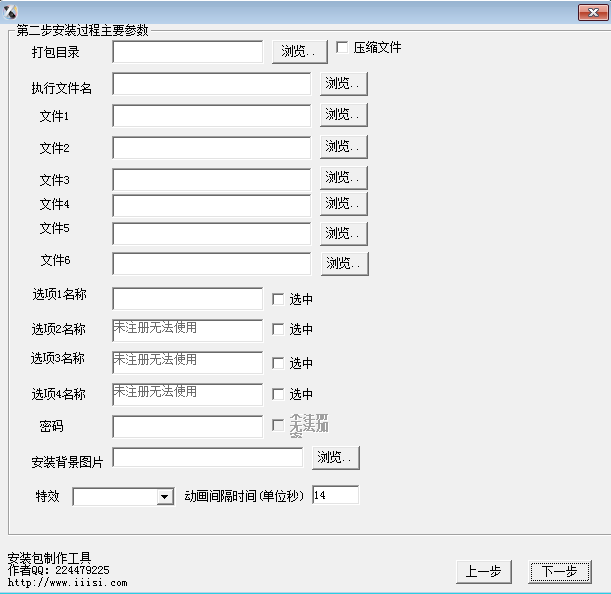The image size is (611, 594).
Task: Click the 选项1名称 input field
Action: coord(187,298)
